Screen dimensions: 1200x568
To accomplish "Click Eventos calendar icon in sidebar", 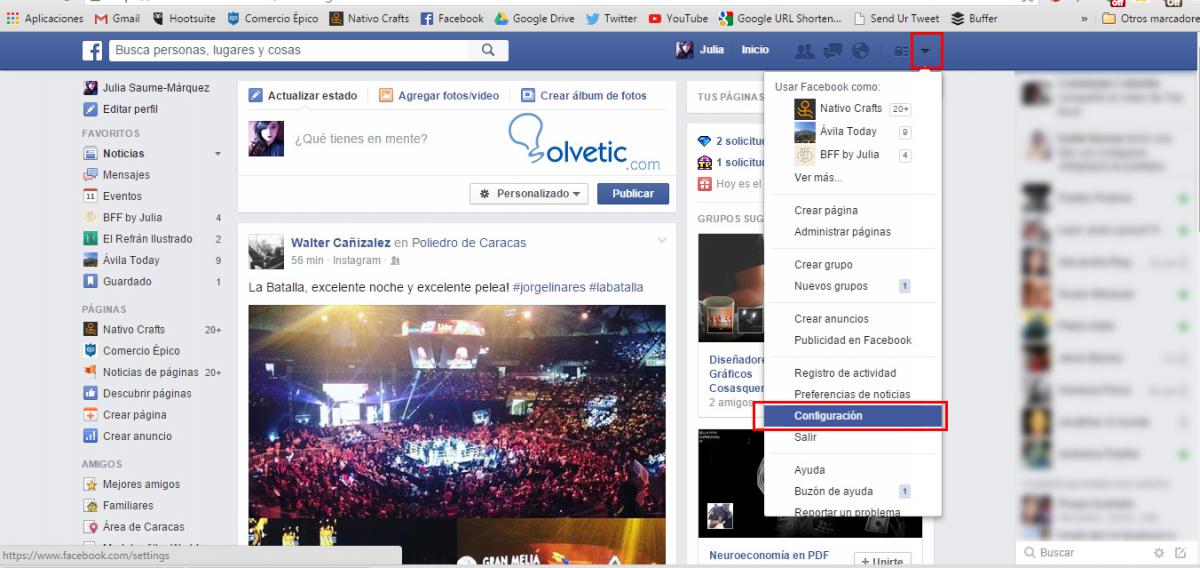I will [90, 196].
